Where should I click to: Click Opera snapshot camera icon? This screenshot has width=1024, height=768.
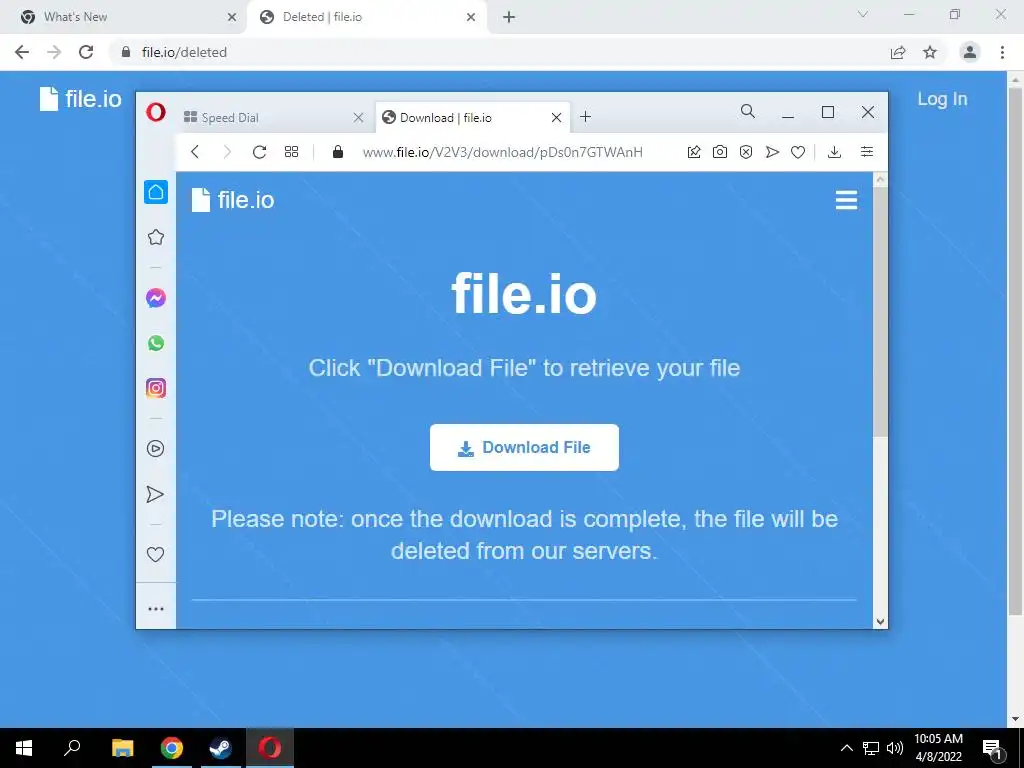pyautogui.click(x=720, y=152)
